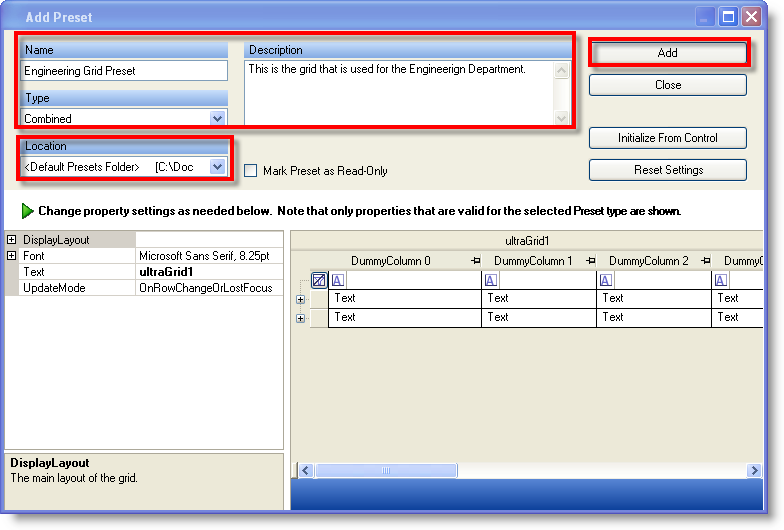784x530 pixels.
Task: Pin DummyColumn 1 using its header pin icon
Action: [x=591, y=261]
